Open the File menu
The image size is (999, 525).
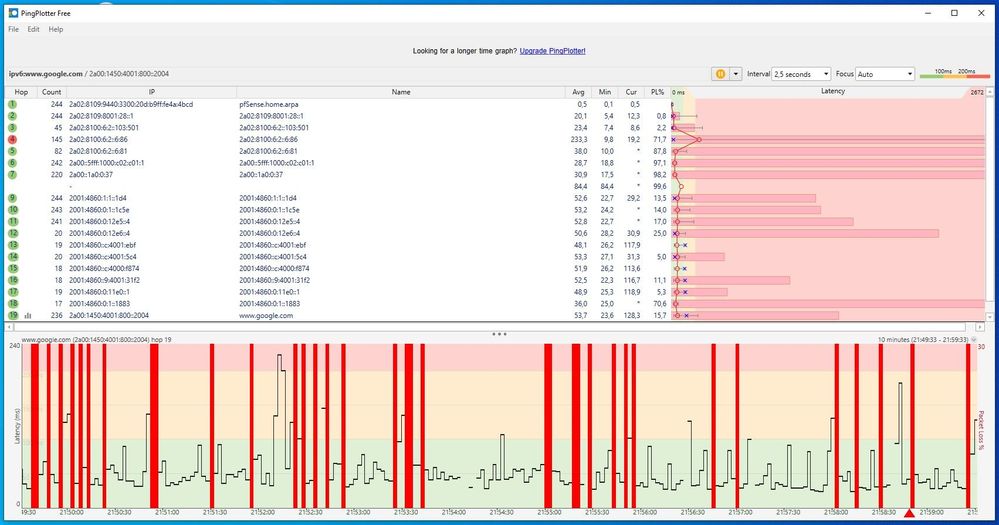(x=13, y=29)
